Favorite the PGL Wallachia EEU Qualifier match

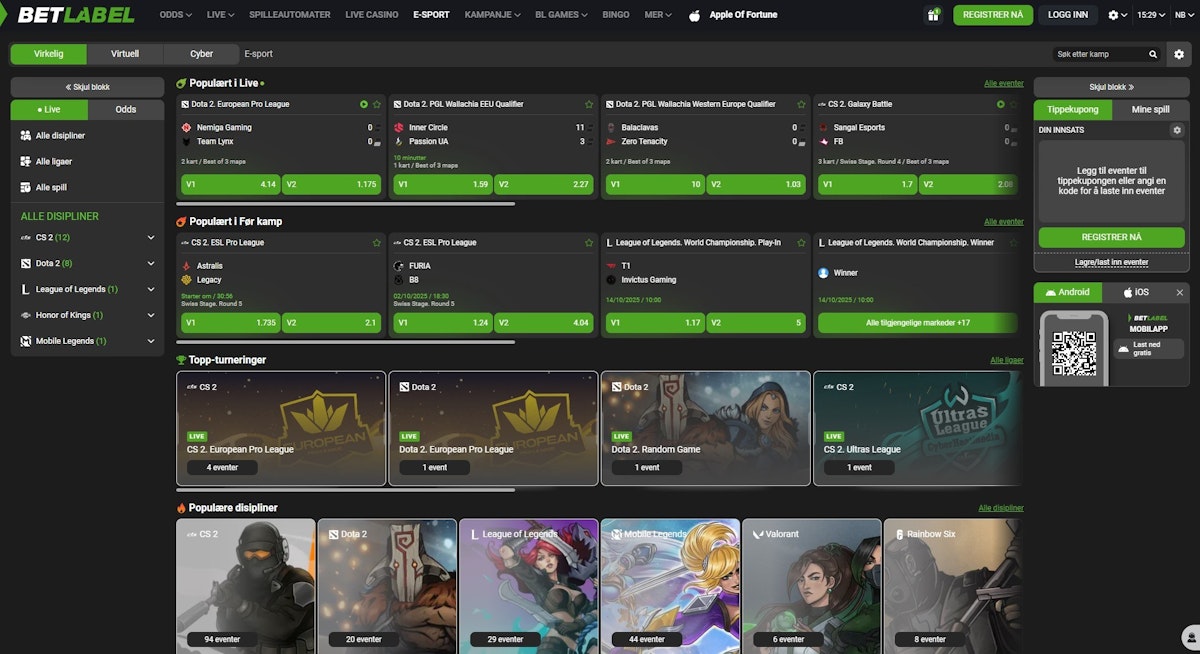point(589,104)
